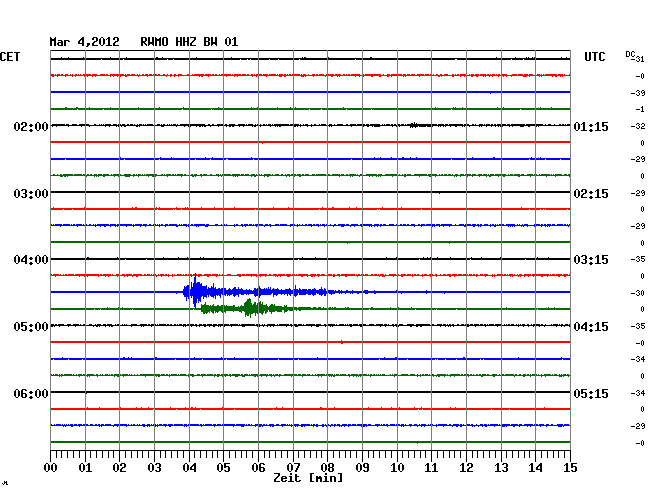650x494 pixels.
Task: Click the 03:15 UTC time label
Action: click(591, 260)
